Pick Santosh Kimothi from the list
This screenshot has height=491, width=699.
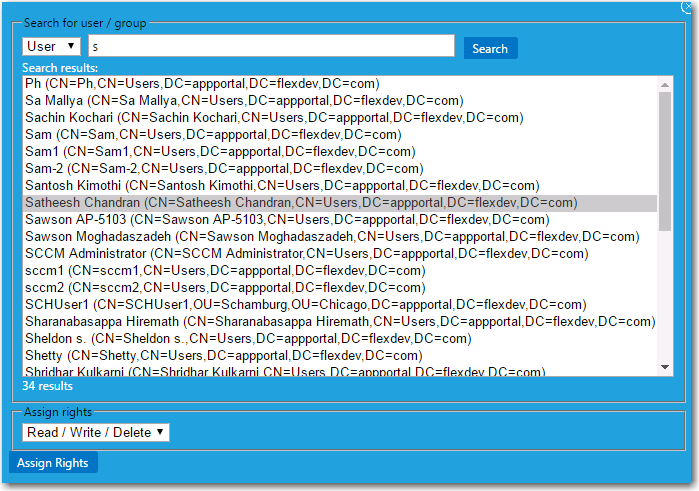click(x=282, y=185)
